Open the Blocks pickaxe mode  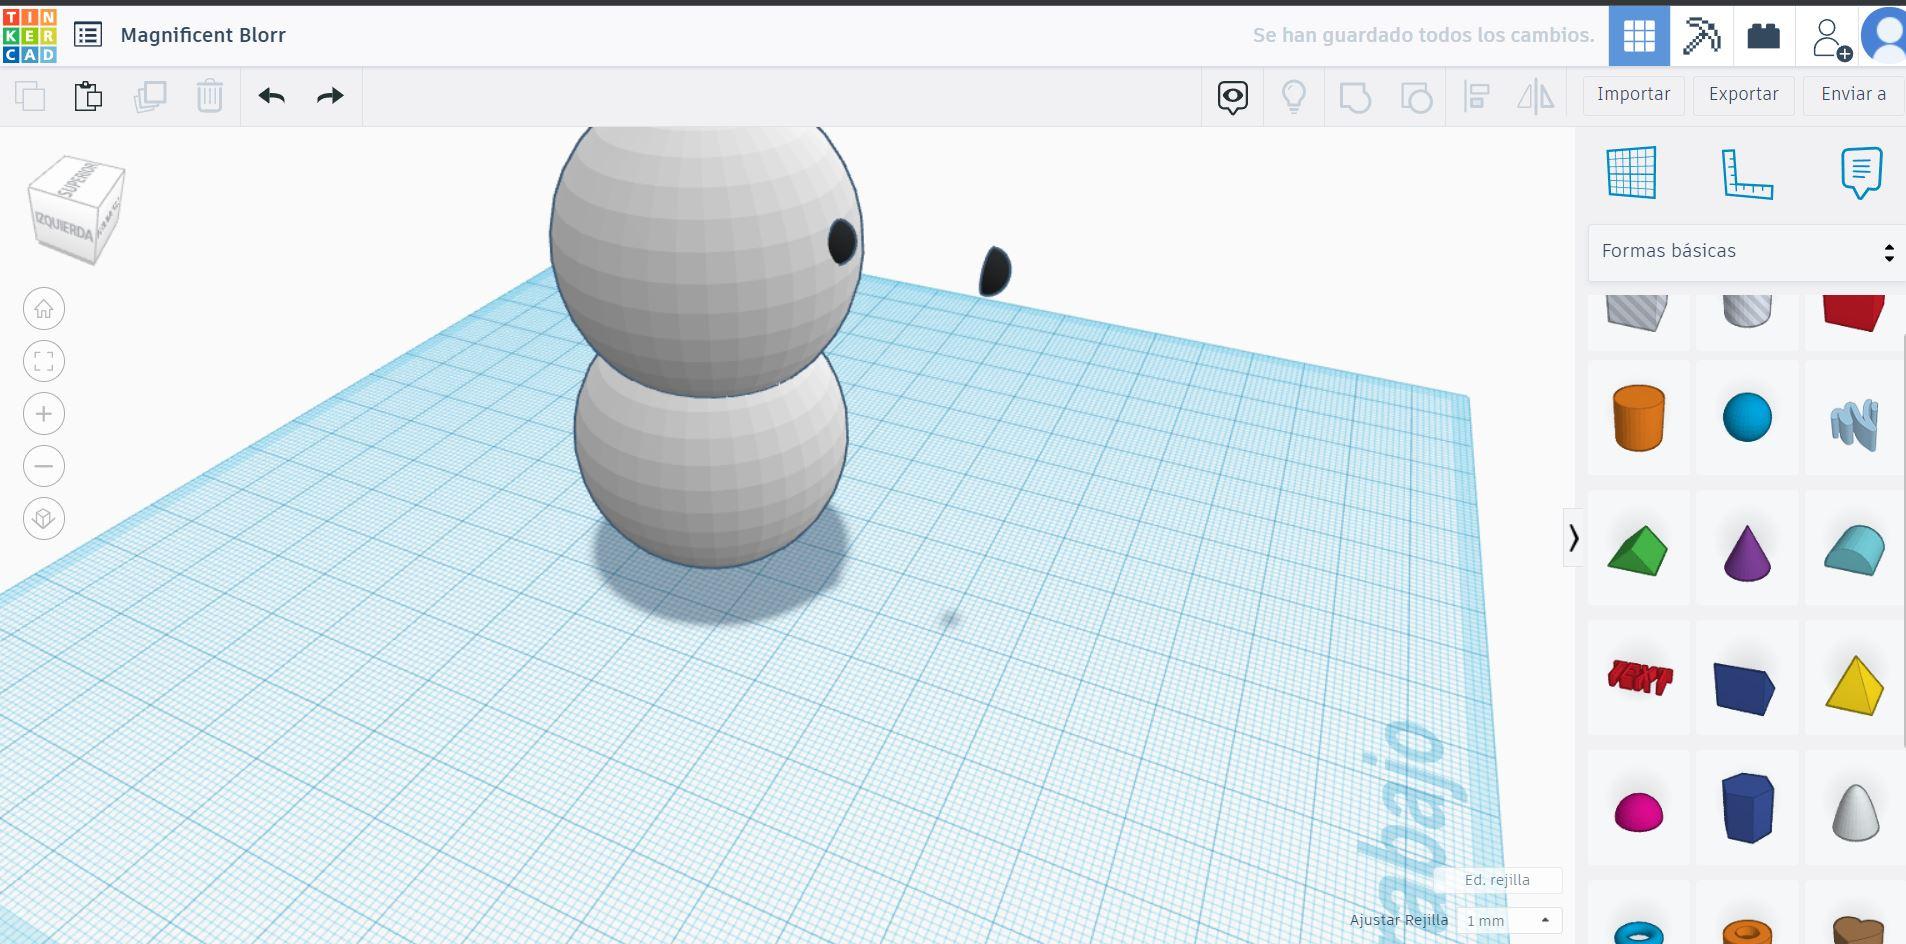point(1701,36)
